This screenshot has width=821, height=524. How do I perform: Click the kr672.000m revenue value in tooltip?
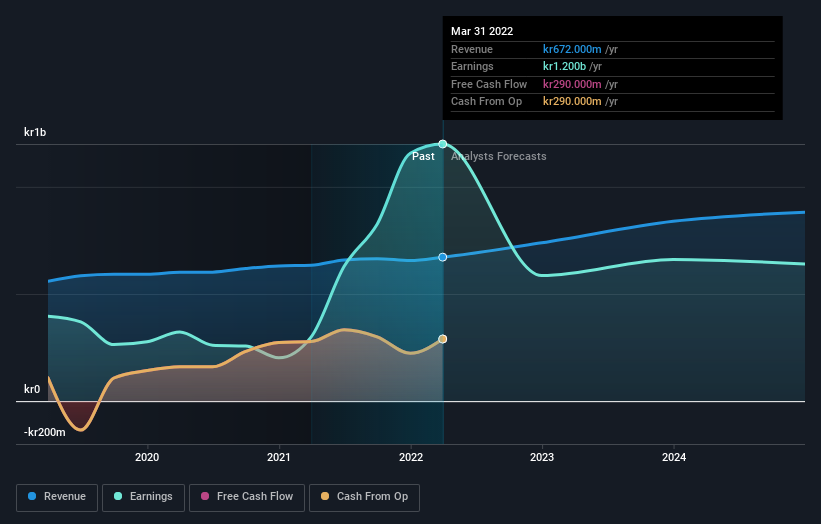[572, 49]
